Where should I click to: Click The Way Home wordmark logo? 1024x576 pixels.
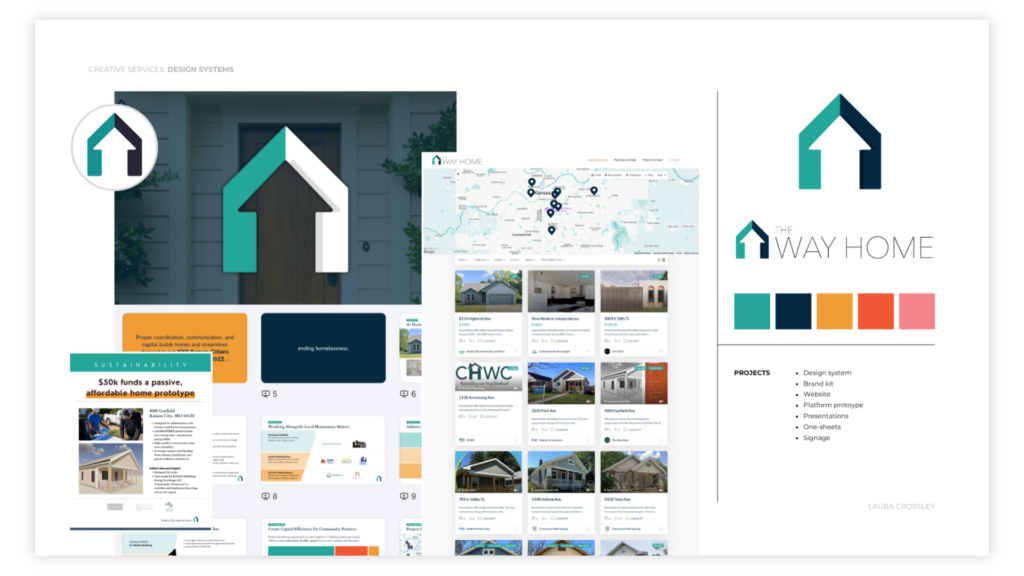click(835, 241)
